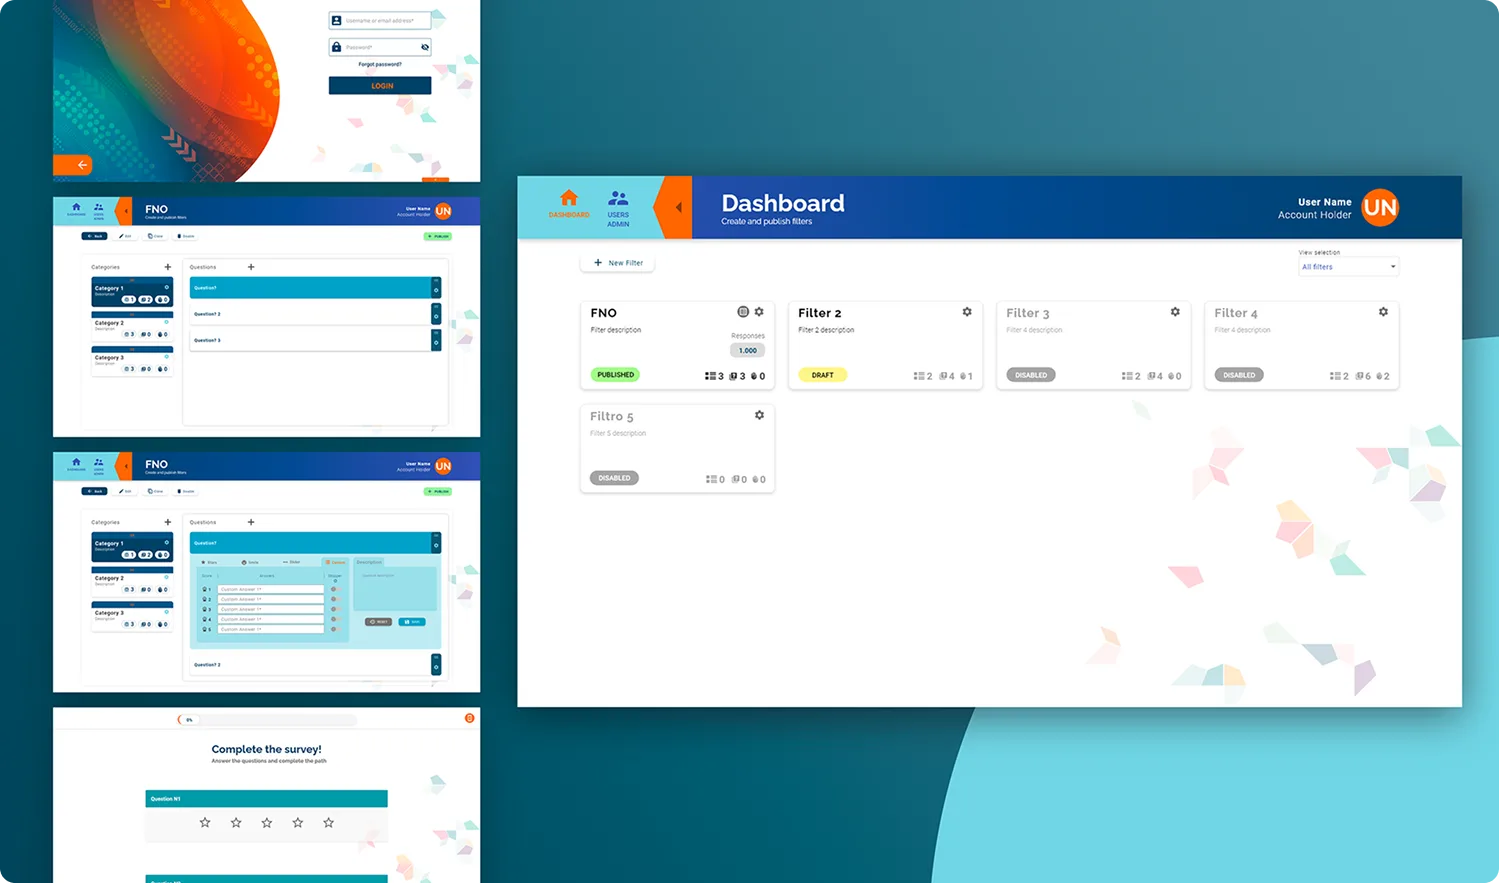Viewport: 1499px width, 883px height.
Task: Click Disable button in upper FNO editor
Action: click(x=185, y=236)
